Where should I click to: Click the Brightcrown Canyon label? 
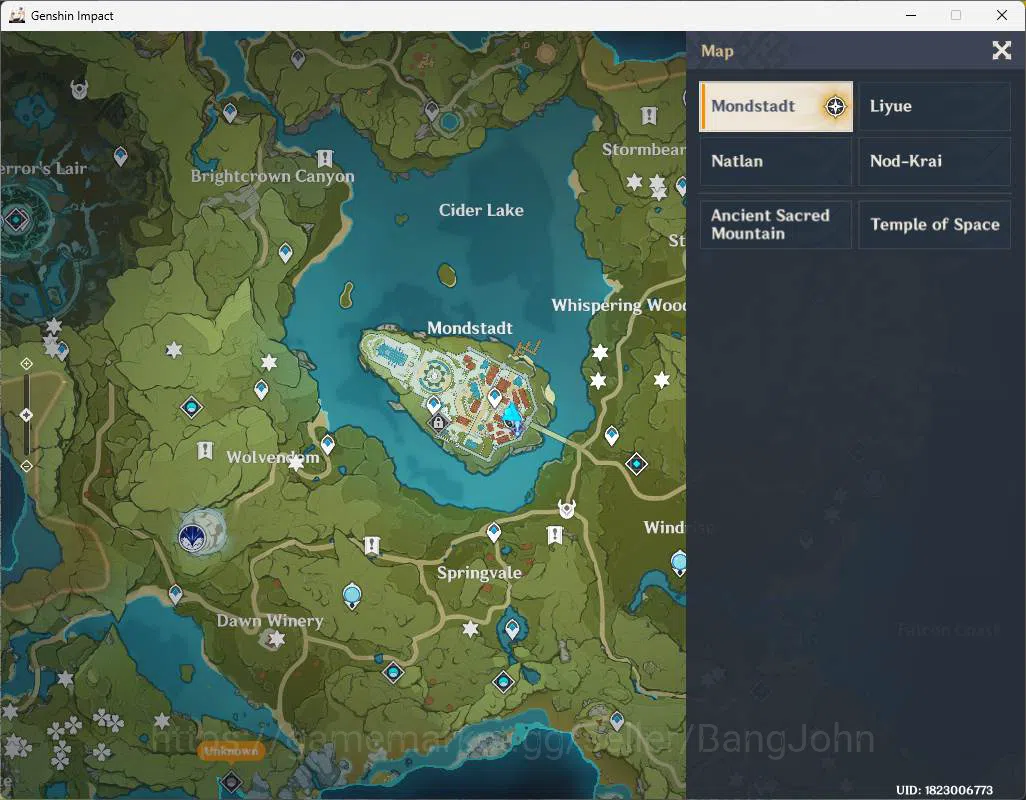(272, 176)
